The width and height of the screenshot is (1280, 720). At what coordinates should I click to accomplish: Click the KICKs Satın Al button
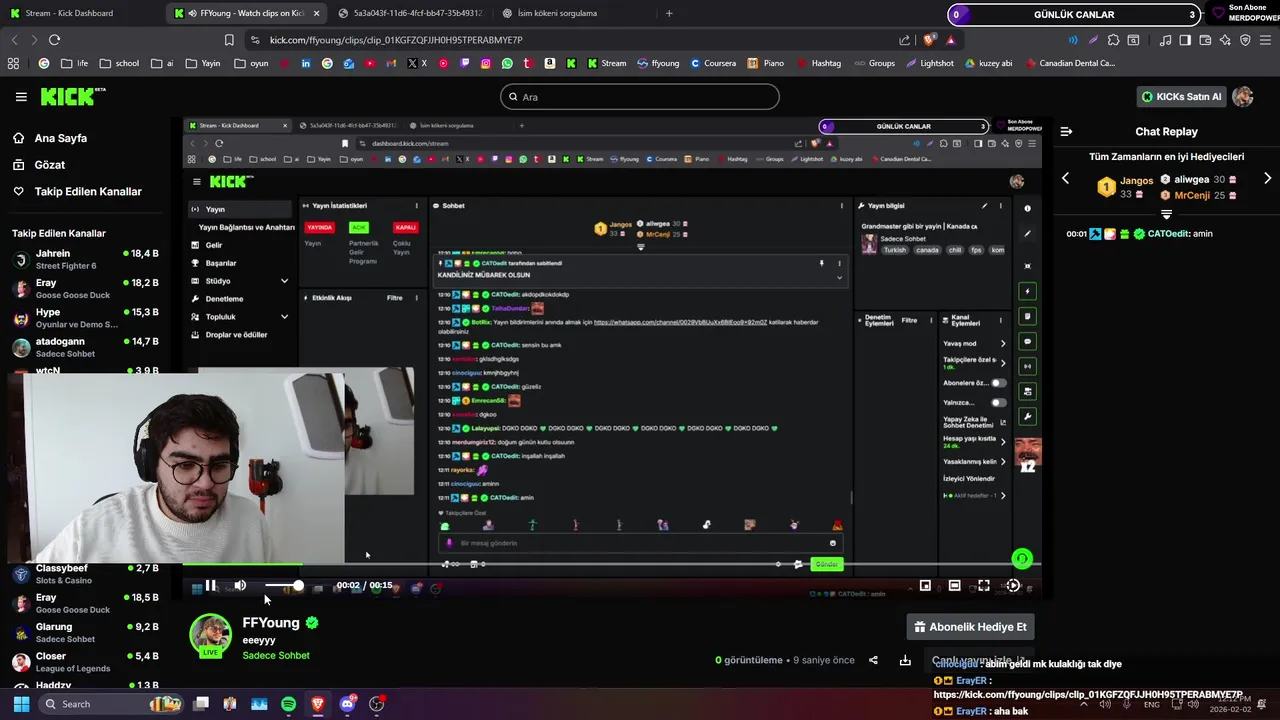click(1181, 97)
